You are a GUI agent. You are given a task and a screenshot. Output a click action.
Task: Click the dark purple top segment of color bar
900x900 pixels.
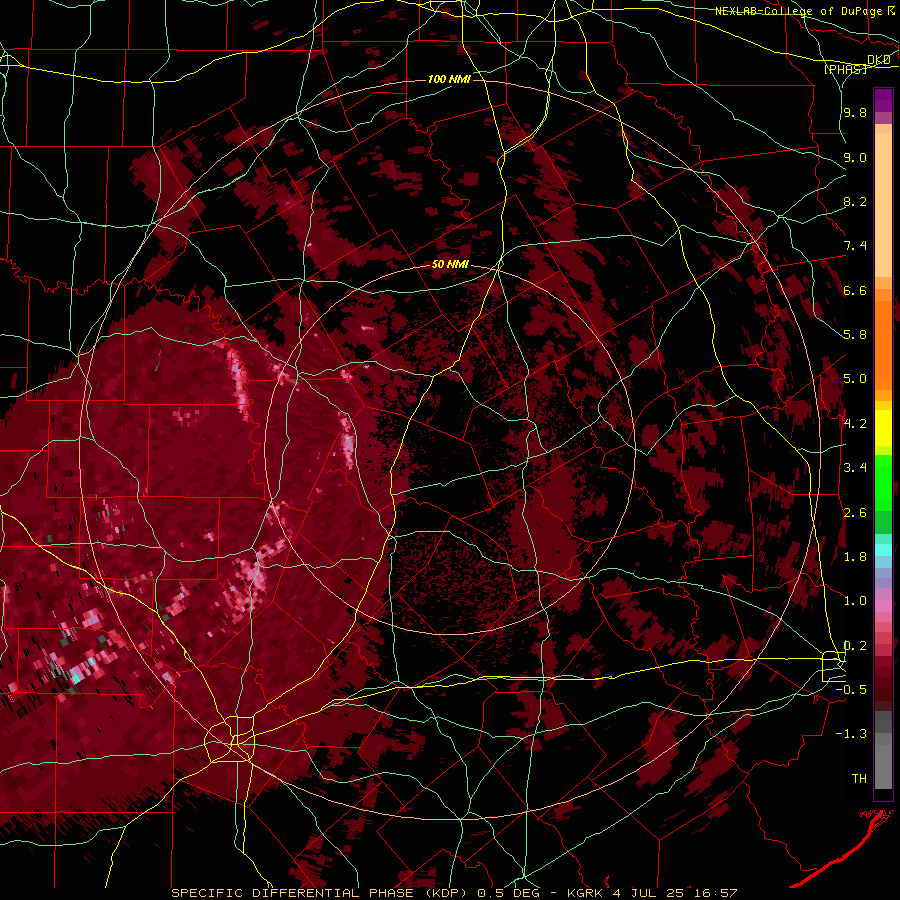pos(883,100)
